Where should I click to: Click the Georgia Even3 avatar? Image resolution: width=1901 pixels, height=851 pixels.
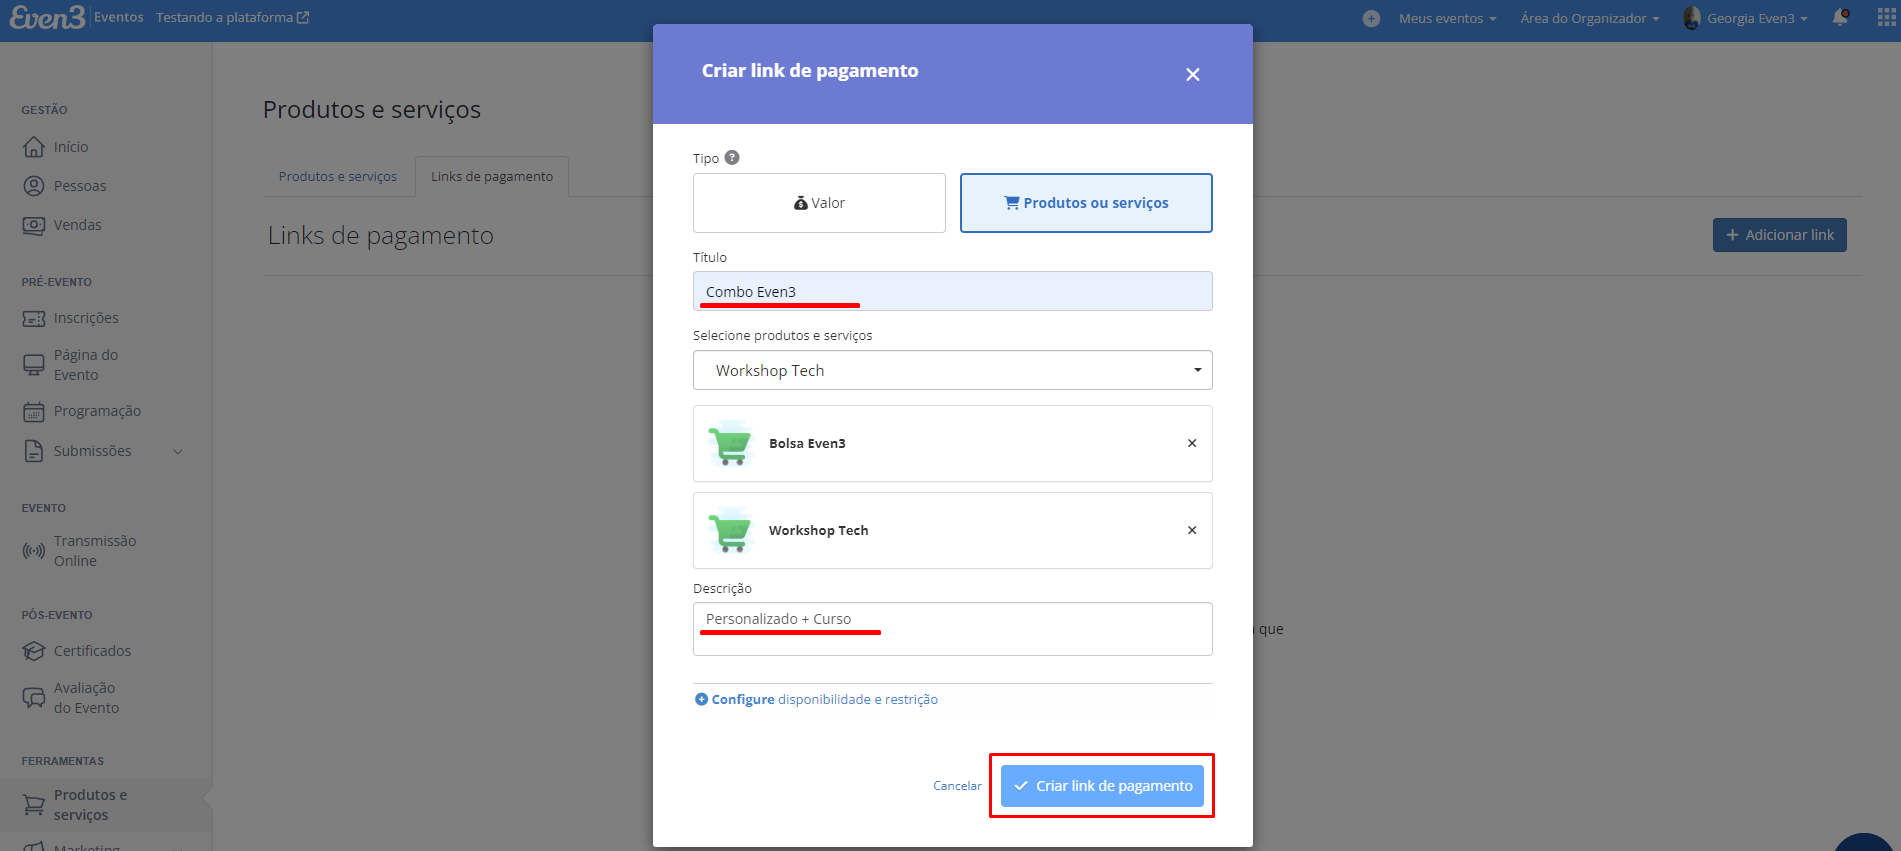point(1692,18)
